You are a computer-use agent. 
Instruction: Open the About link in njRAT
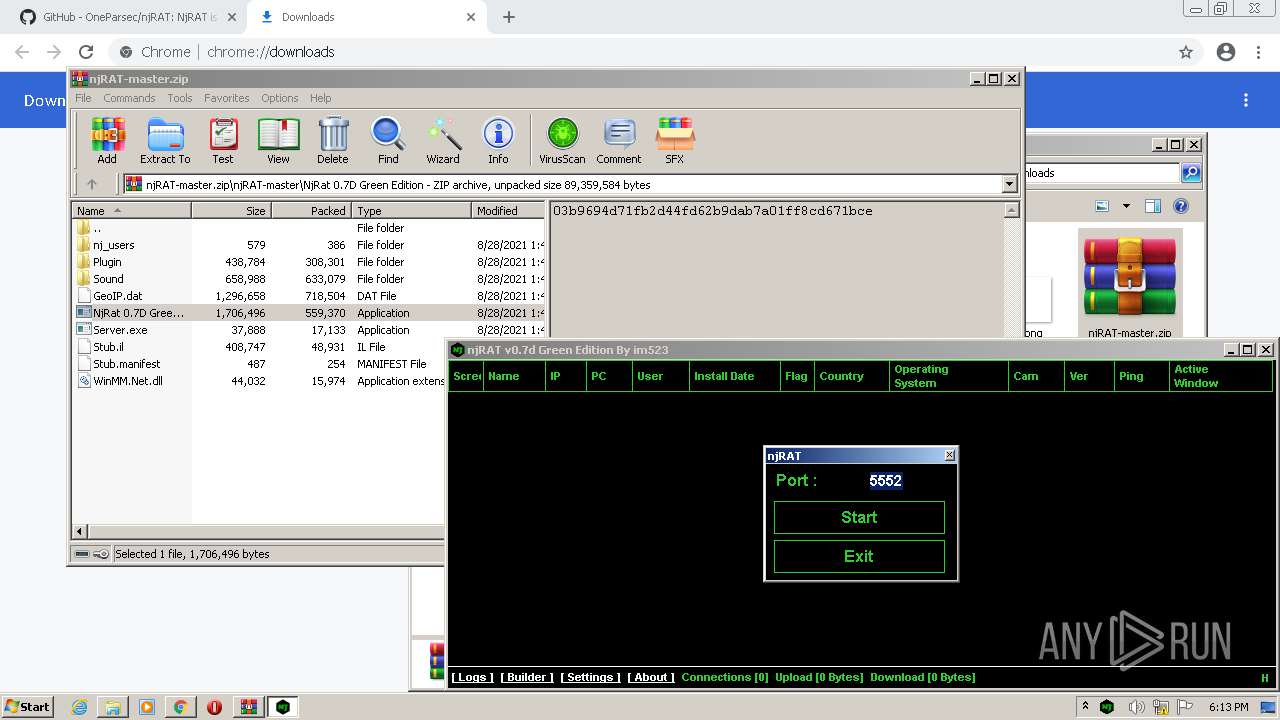point(651,677)
